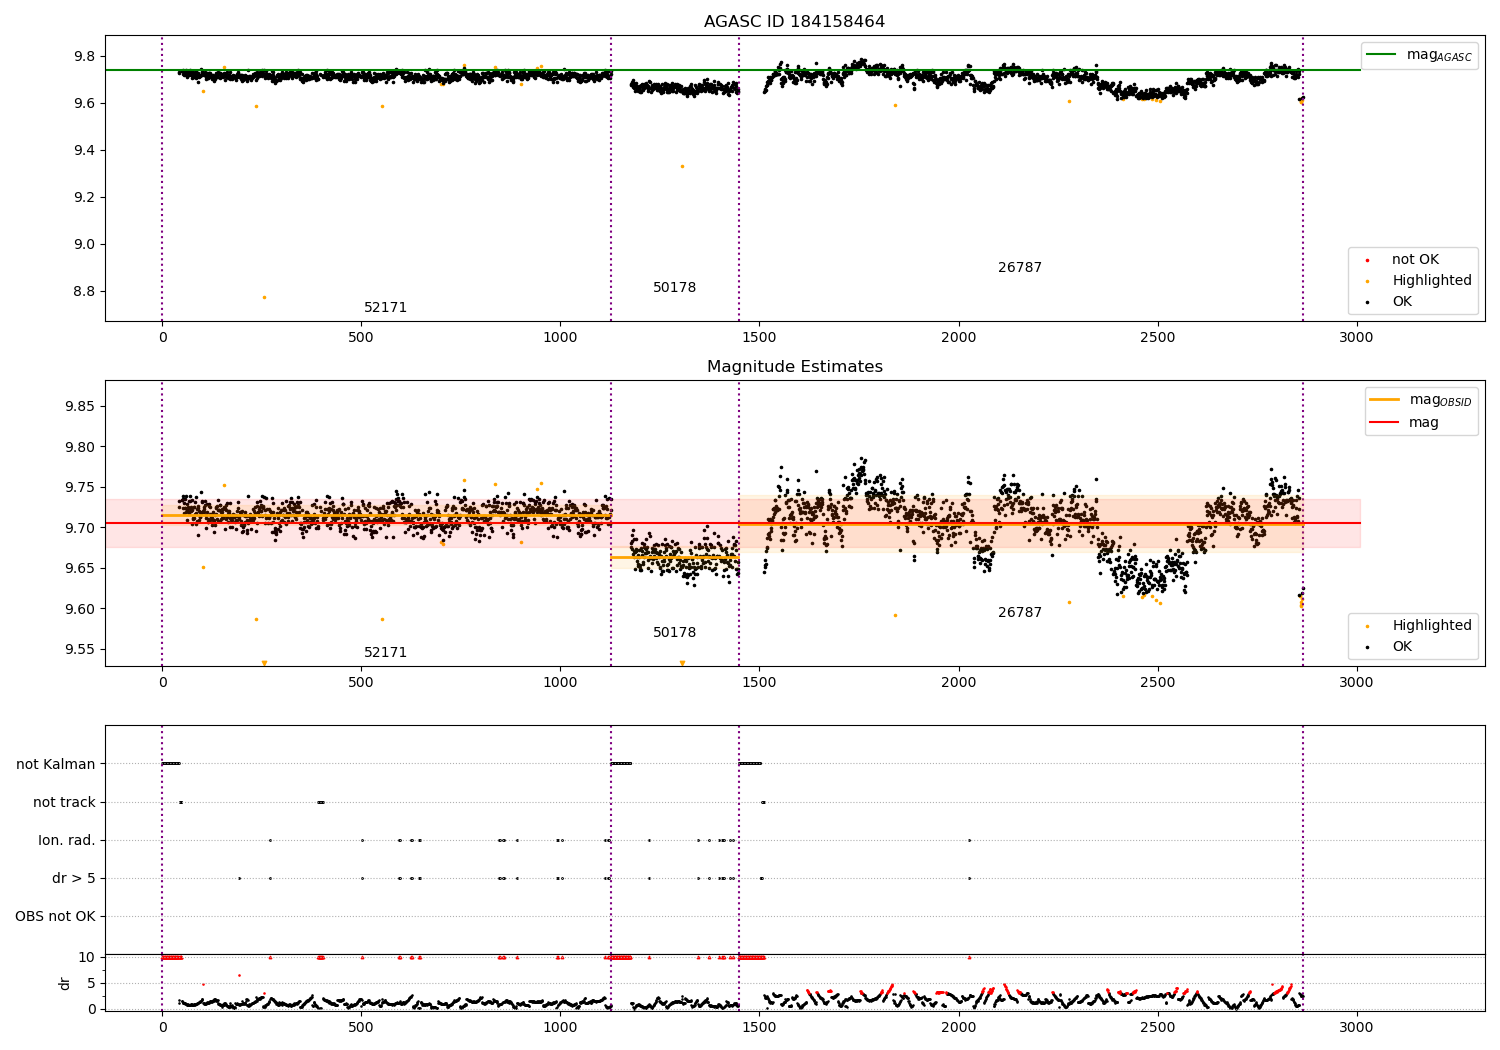Select the 'not OK' legend entry
Screen dimensions: 1500x1050
coord(1415,260)
